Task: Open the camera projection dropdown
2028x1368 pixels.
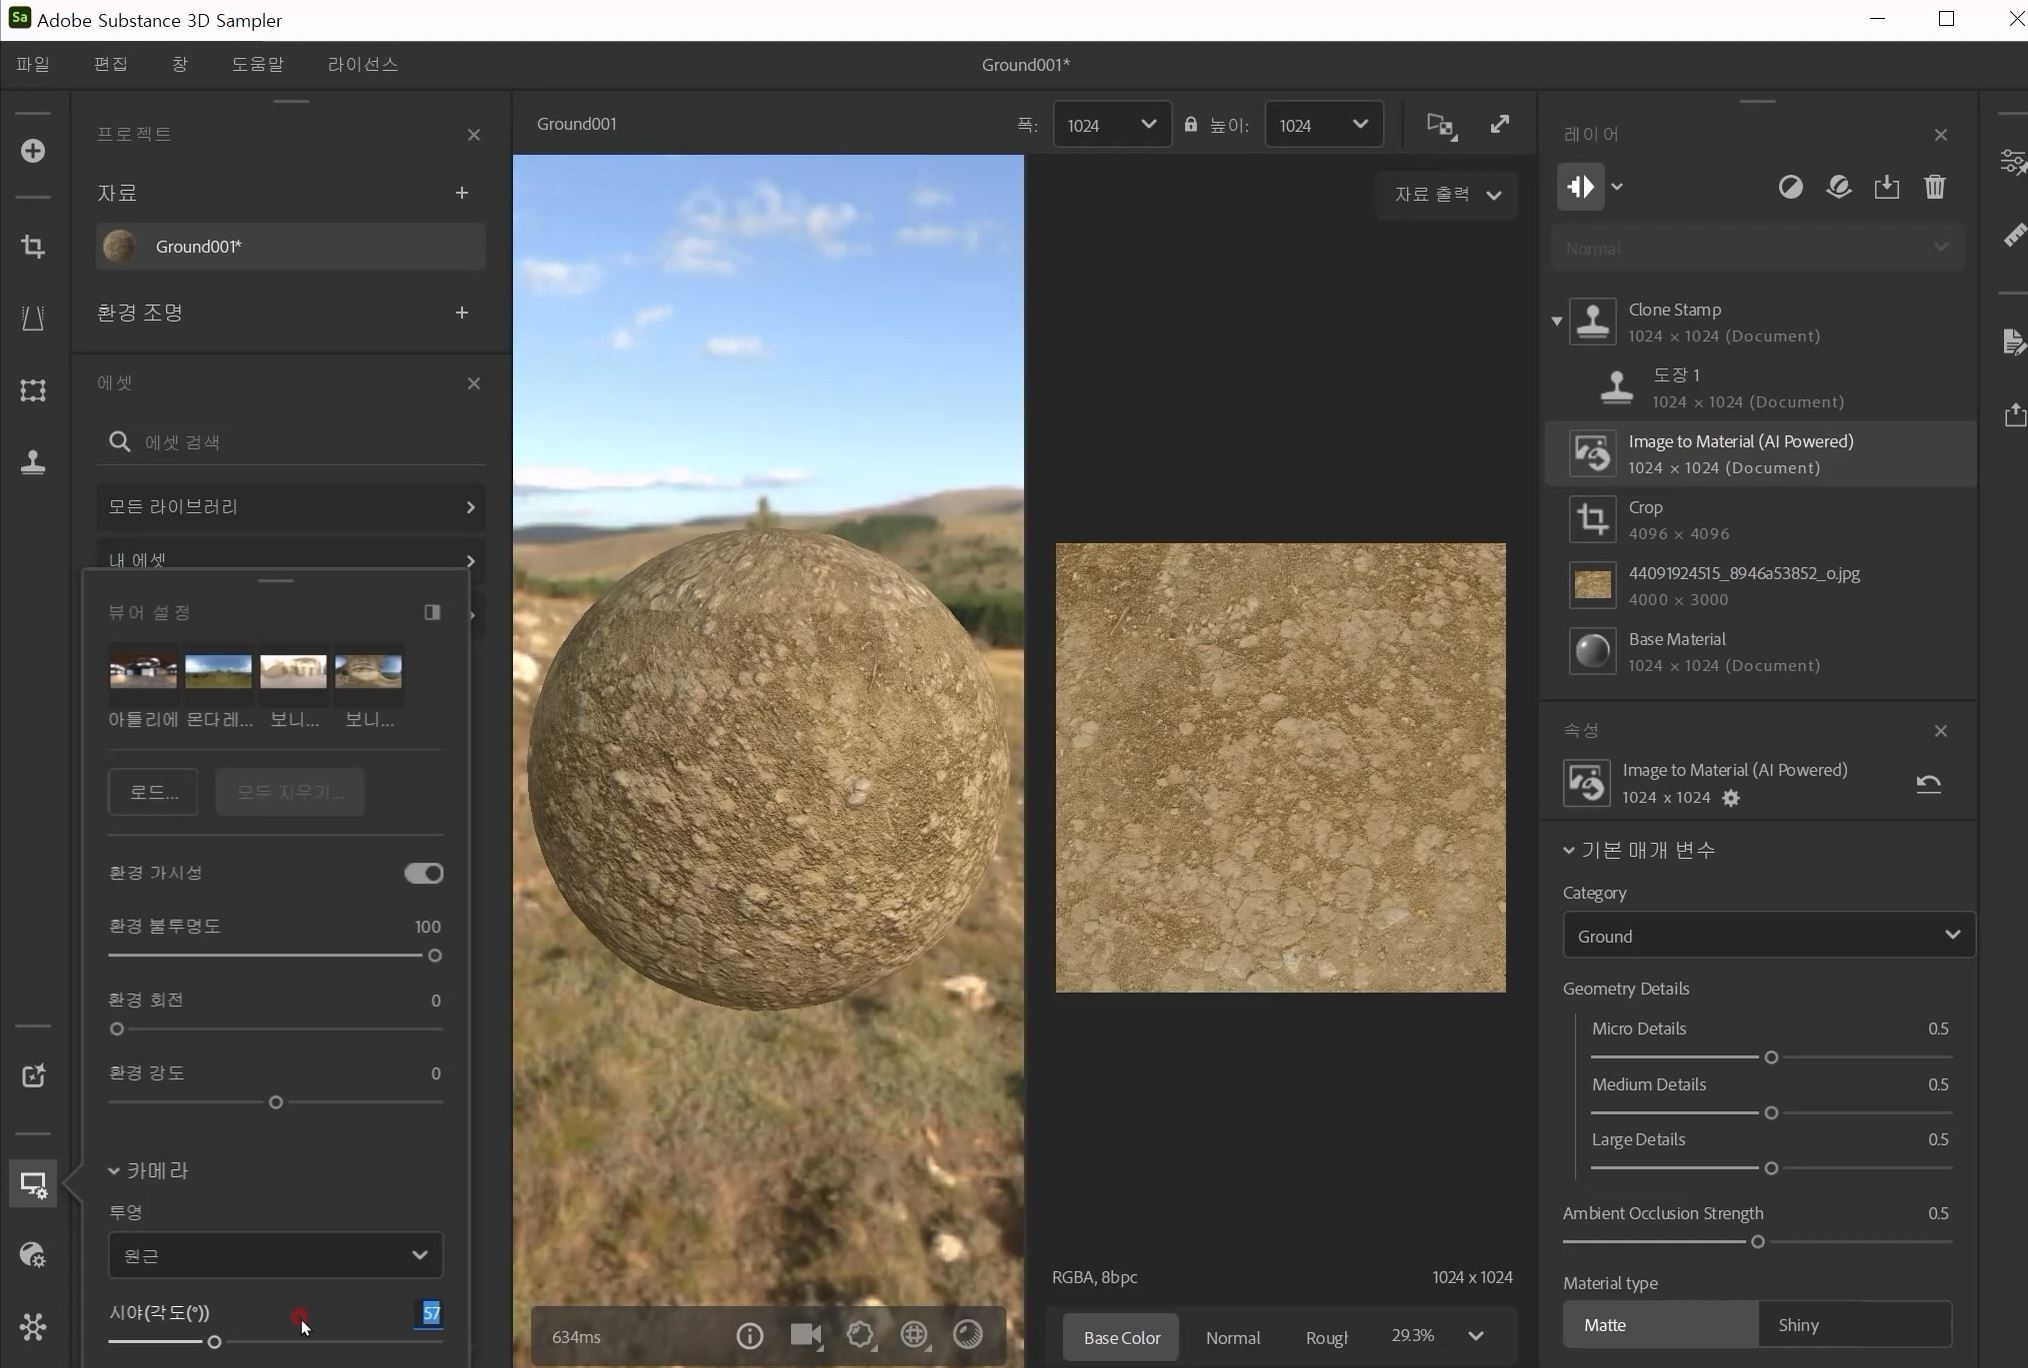Action: pos(275,1255)
